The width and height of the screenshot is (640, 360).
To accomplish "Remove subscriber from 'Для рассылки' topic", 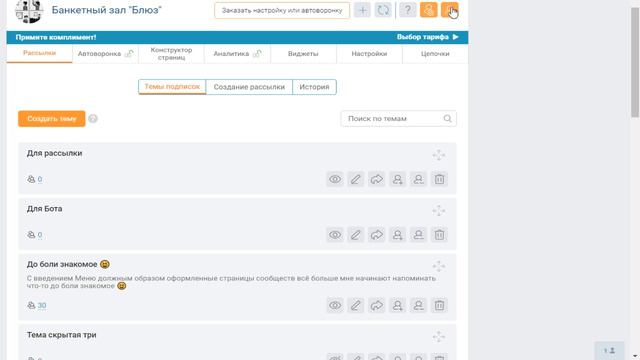I will point(418,179).
